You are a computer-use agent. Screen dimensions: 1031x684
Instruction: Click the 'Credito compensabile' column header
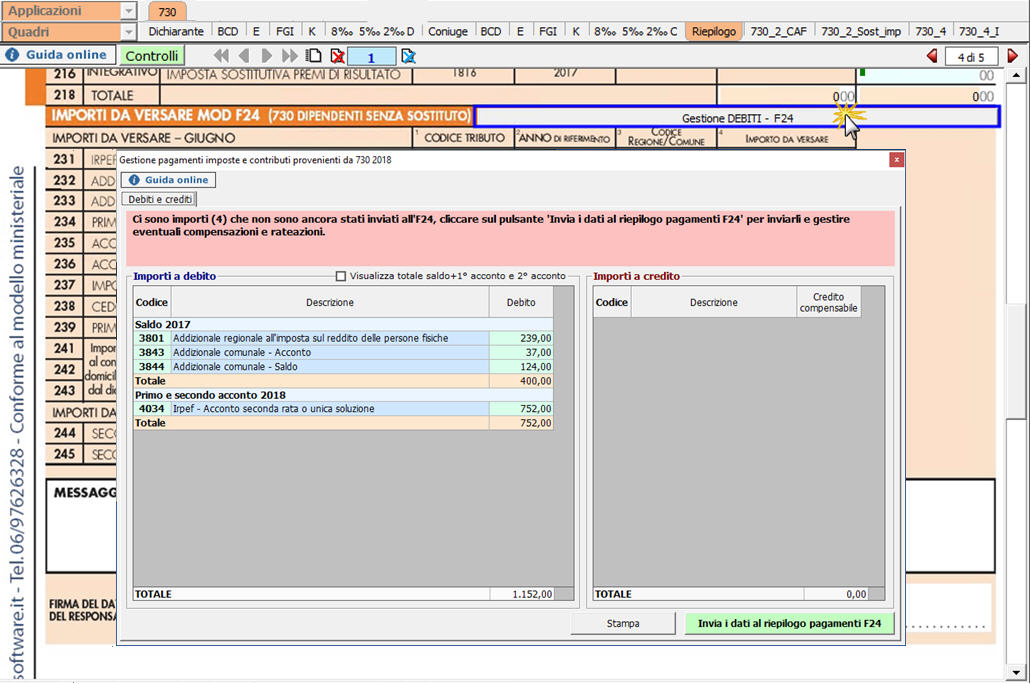click(x=828, y=303)
